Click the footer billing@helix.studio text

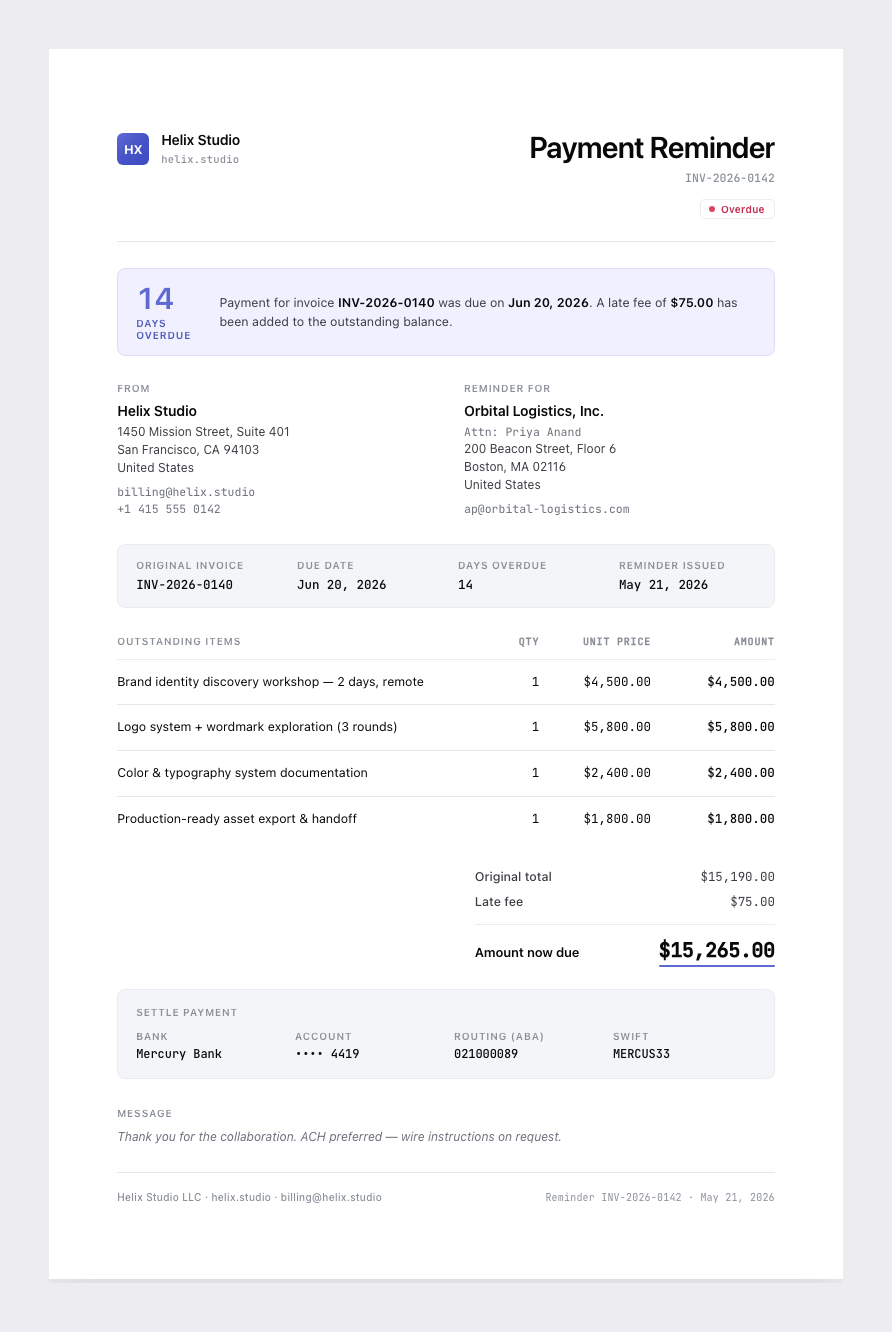[x=331, y=1197]
